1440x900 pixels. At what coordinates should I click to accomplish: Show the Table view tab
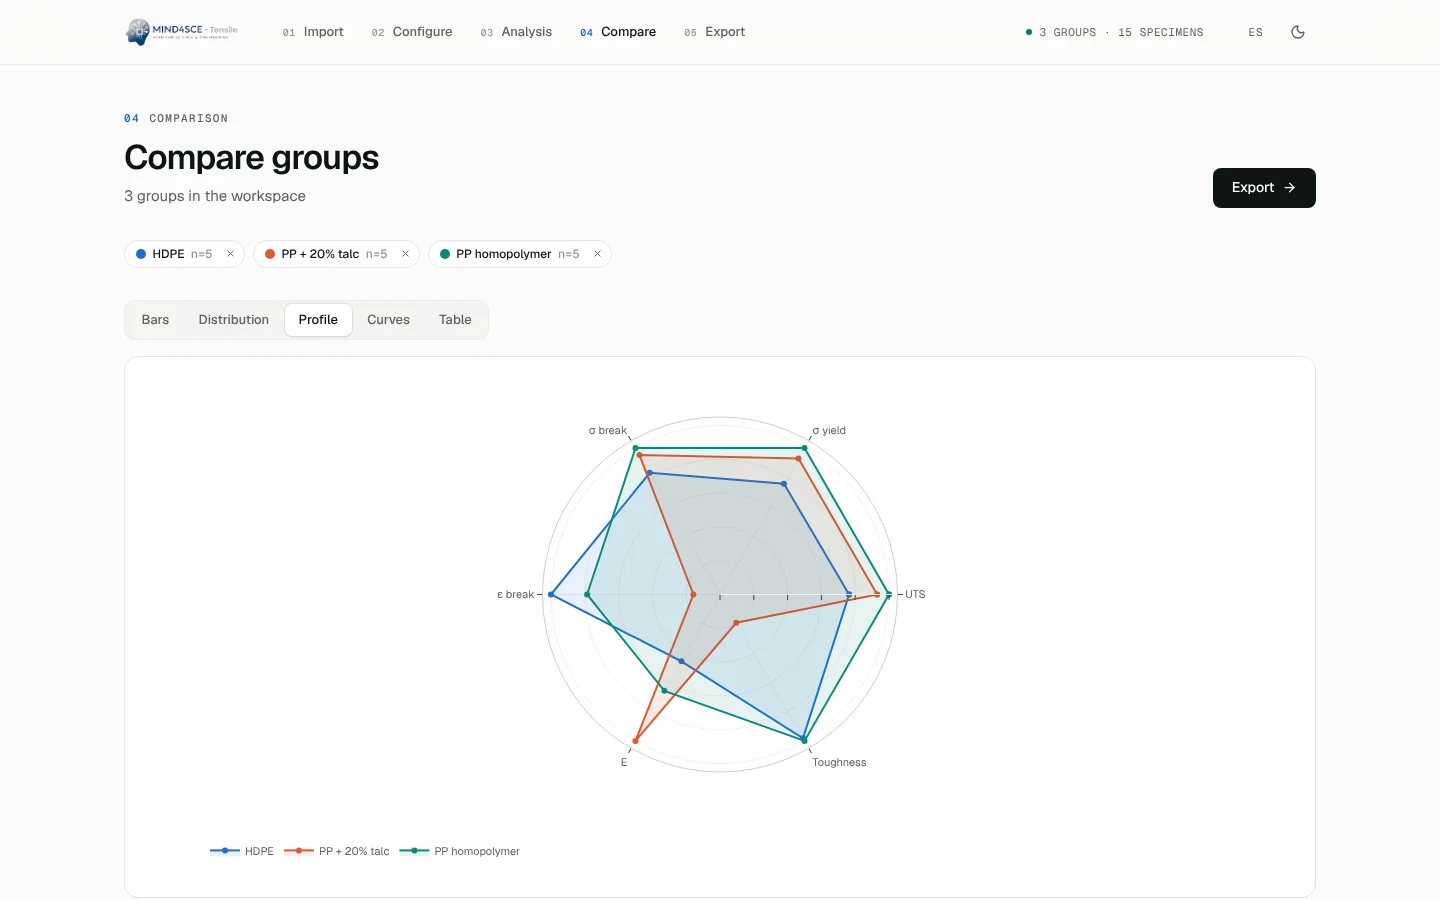[455, 320]
